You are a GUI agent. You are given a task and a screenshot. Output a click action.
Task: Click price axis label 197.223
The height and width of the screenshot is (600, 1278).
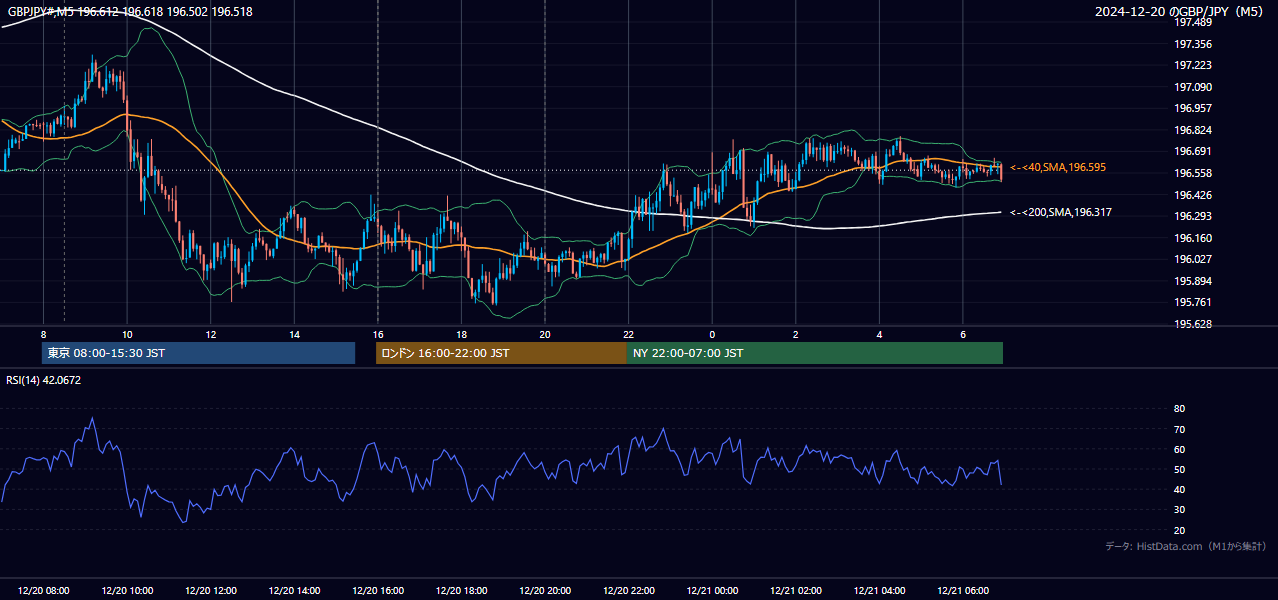(1192, 65)
